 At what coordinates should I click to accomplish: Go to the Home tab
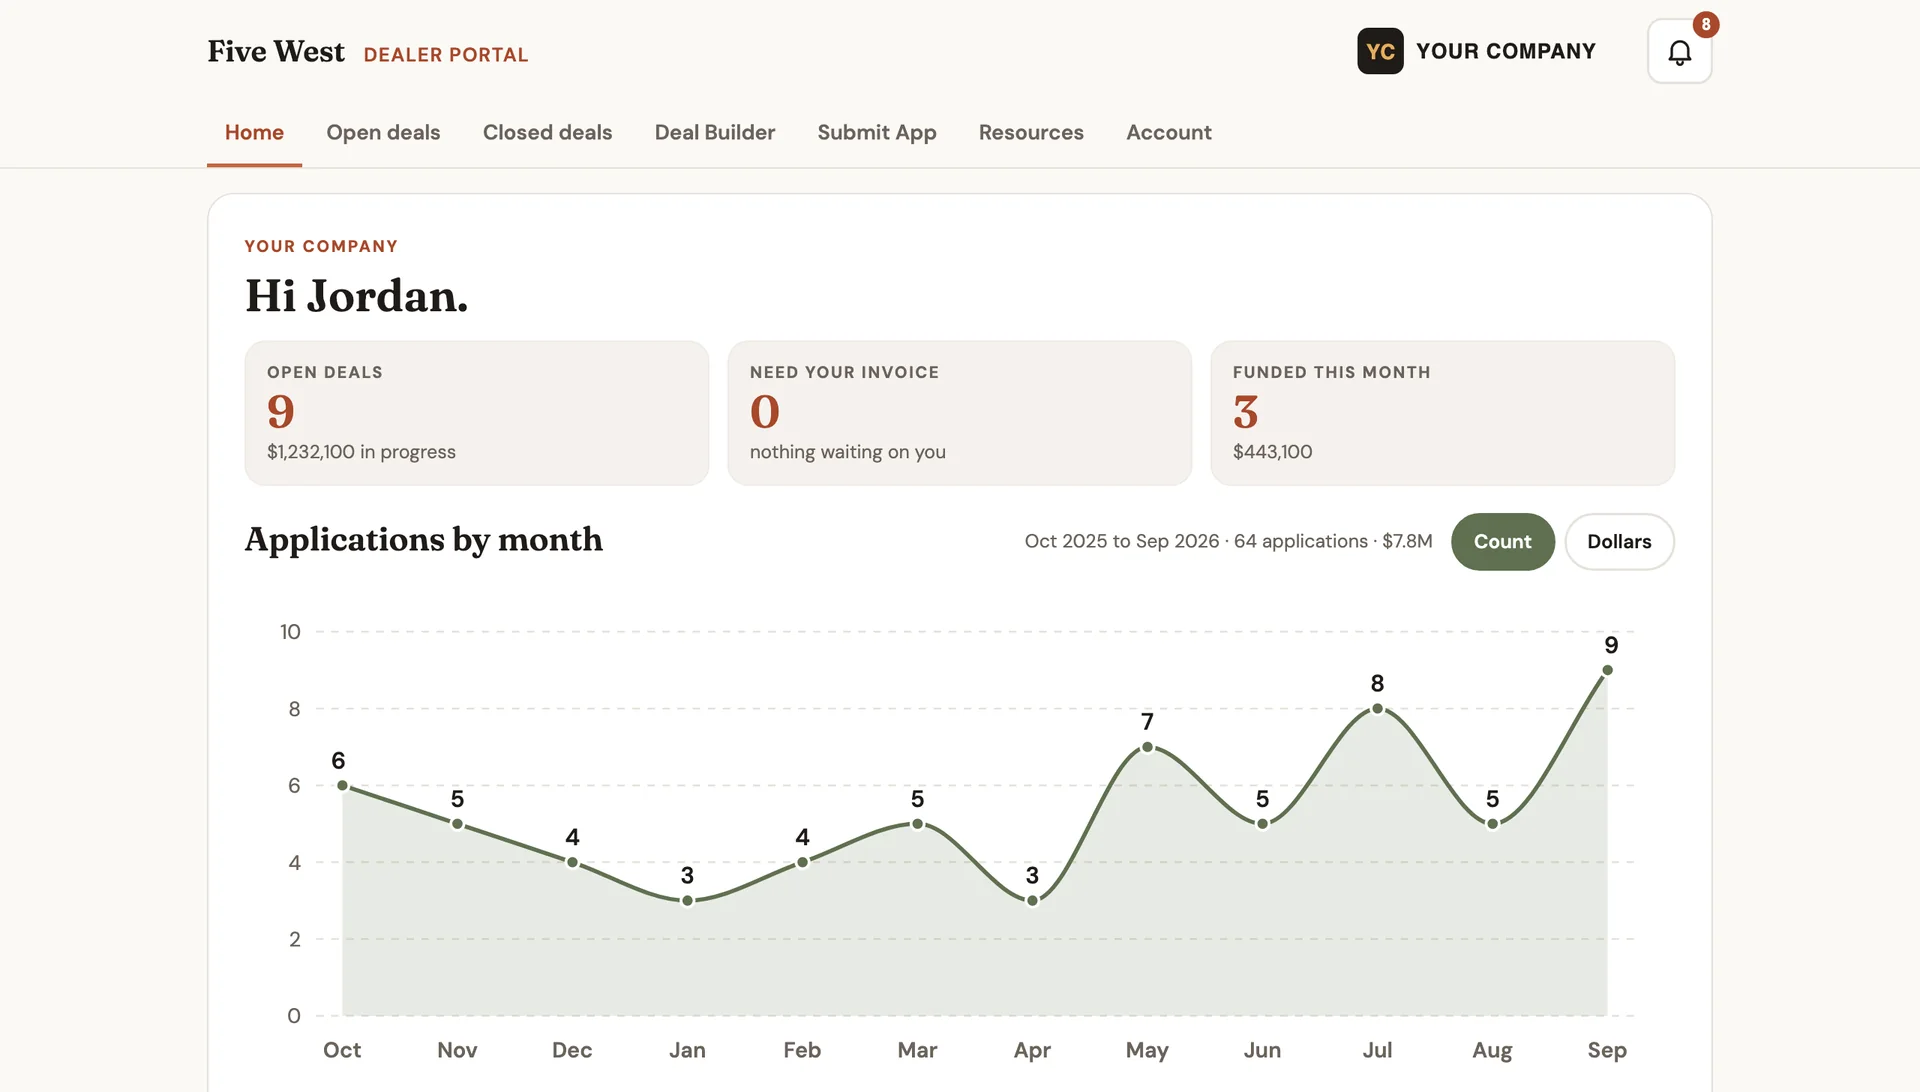click(254, 132)
